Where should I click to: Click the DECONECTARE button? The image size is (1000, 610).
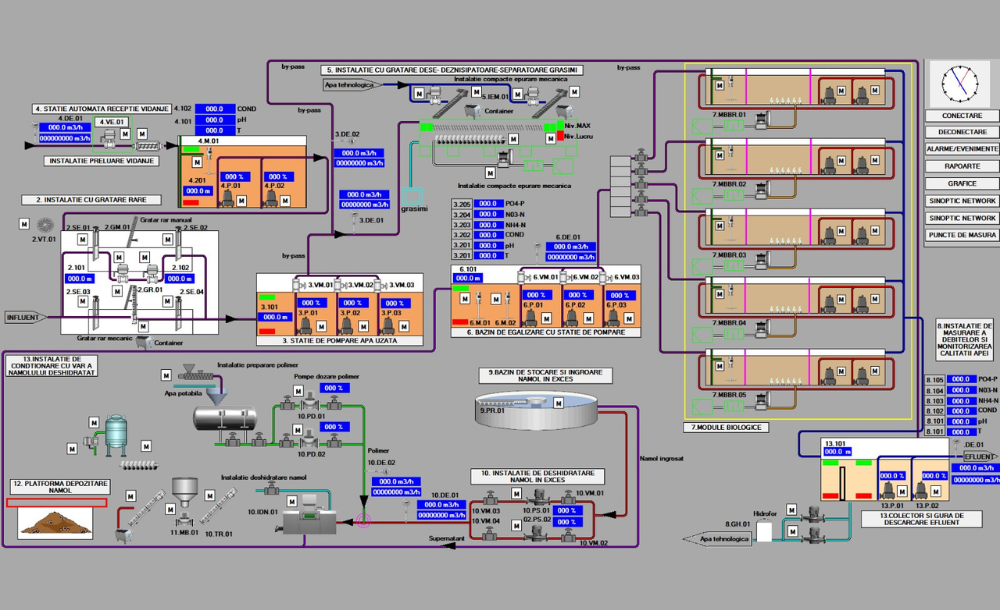(962, 131)
